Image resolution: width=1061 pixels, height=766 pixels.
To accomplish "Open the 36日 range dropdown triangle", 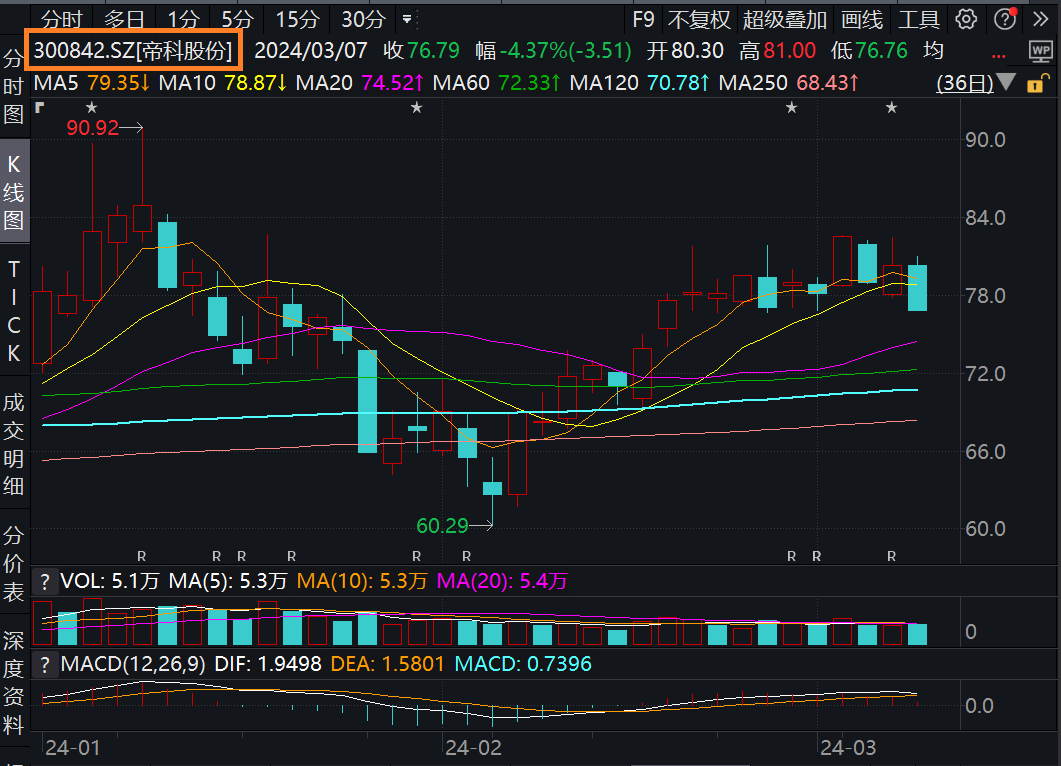I will click(1006, 83).
